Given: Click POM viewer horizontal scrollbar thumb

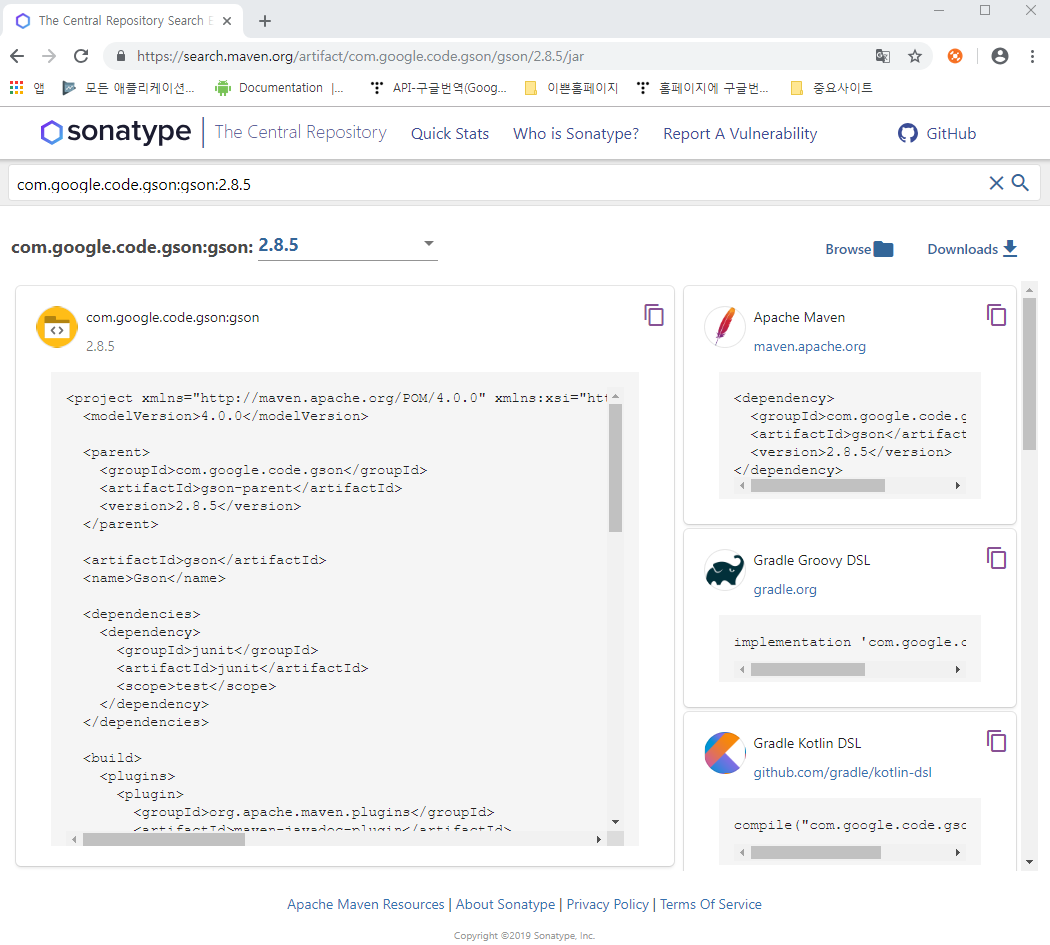Looking at the screenshot, I should coord(164,839).
